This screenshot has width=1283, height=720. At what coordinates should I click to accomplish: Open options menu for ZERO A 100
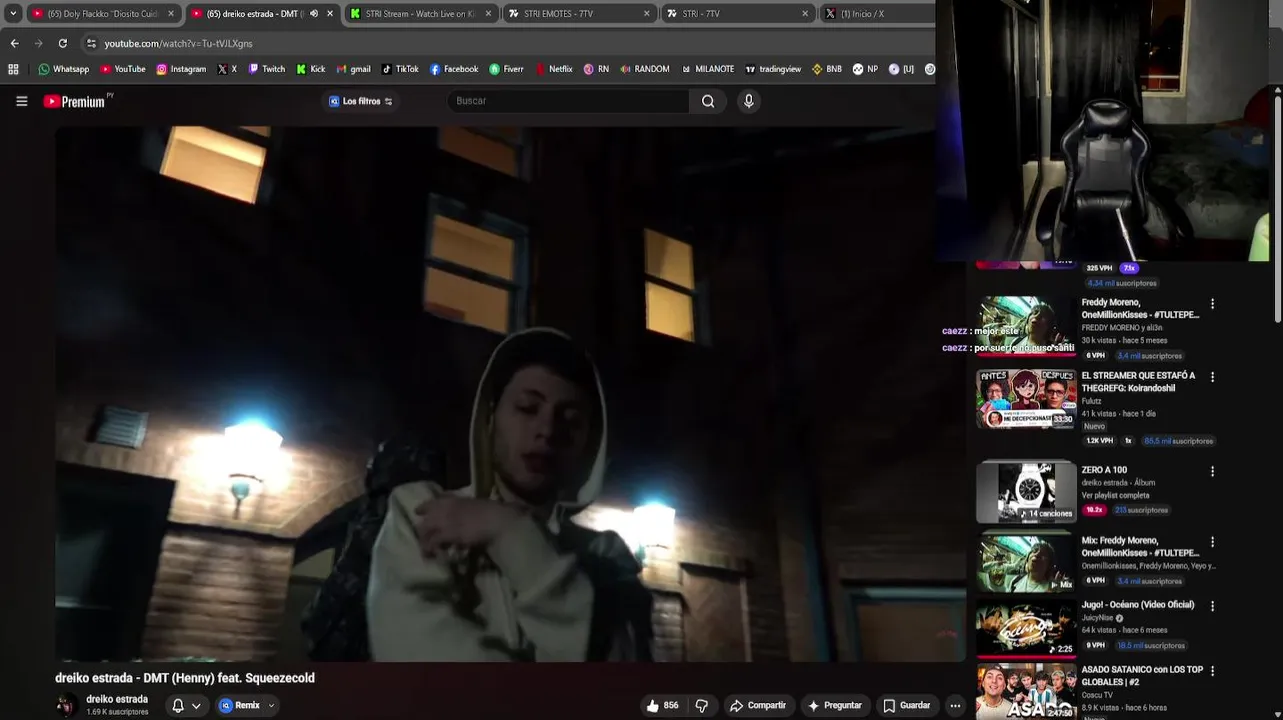click(x=1213, y=471)
